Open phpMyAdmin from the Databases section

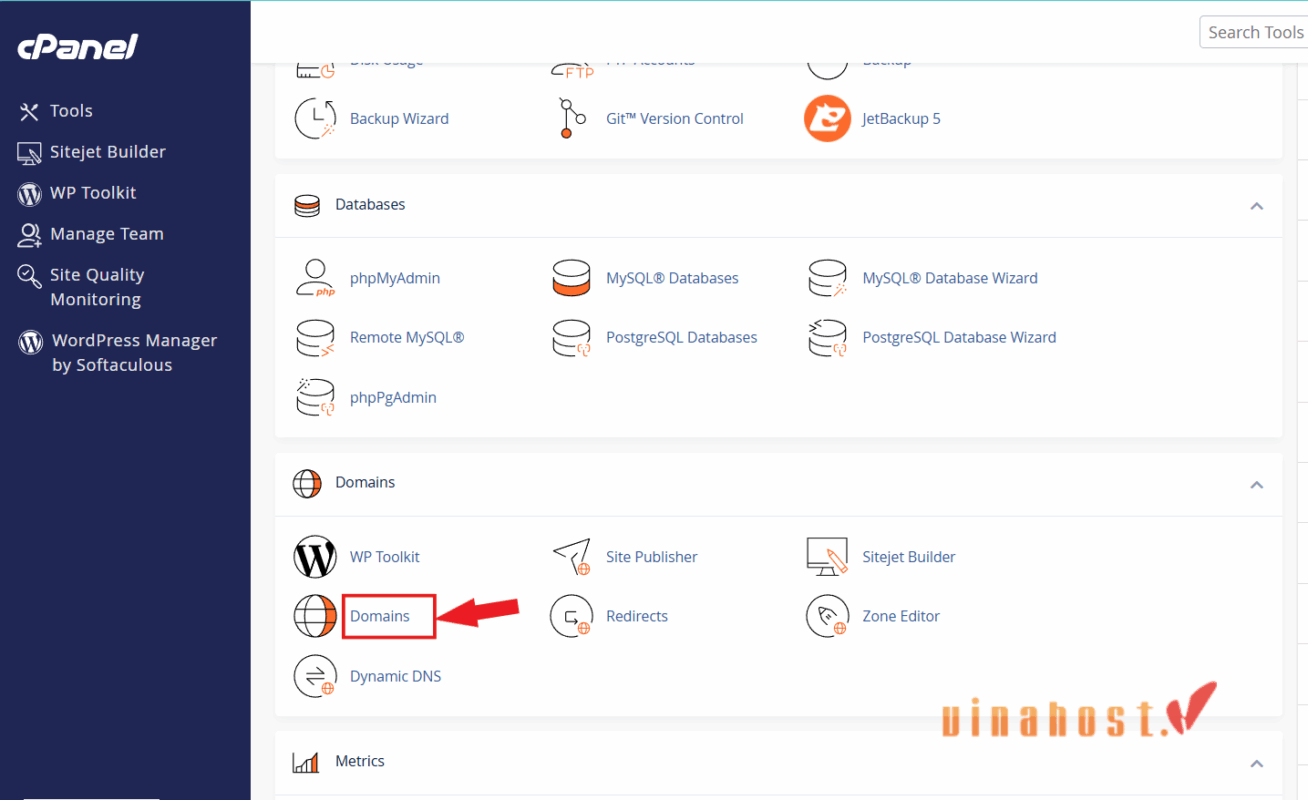pyautogui.click(x=394, y=277)
